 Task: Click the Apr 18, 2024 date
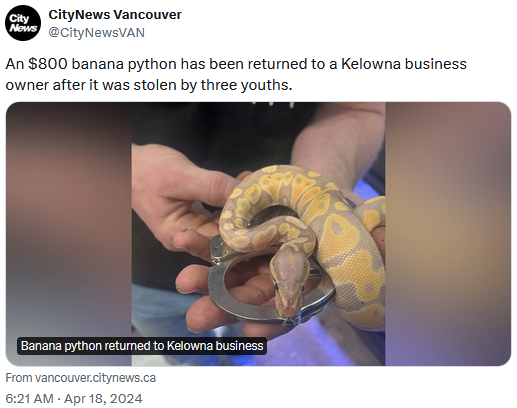(103, 399)
